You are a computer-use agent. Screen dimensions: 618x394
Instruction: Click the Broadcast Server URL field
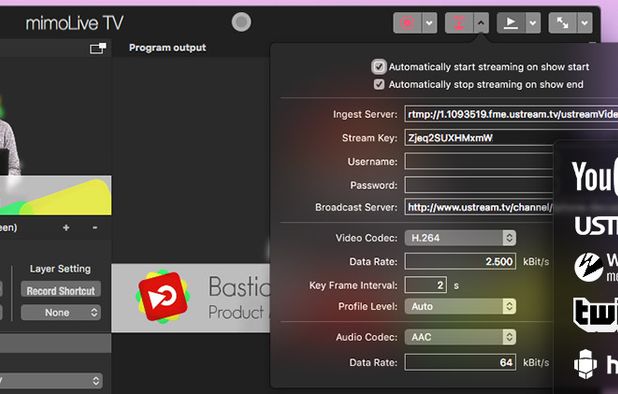(479, 207)
